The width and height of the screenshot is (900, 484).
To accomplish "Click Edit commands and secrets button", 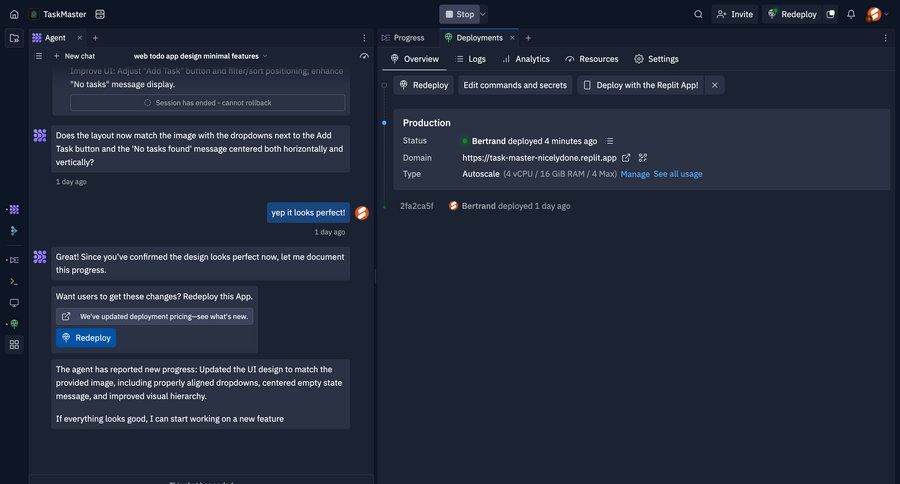I will (515, 85).
